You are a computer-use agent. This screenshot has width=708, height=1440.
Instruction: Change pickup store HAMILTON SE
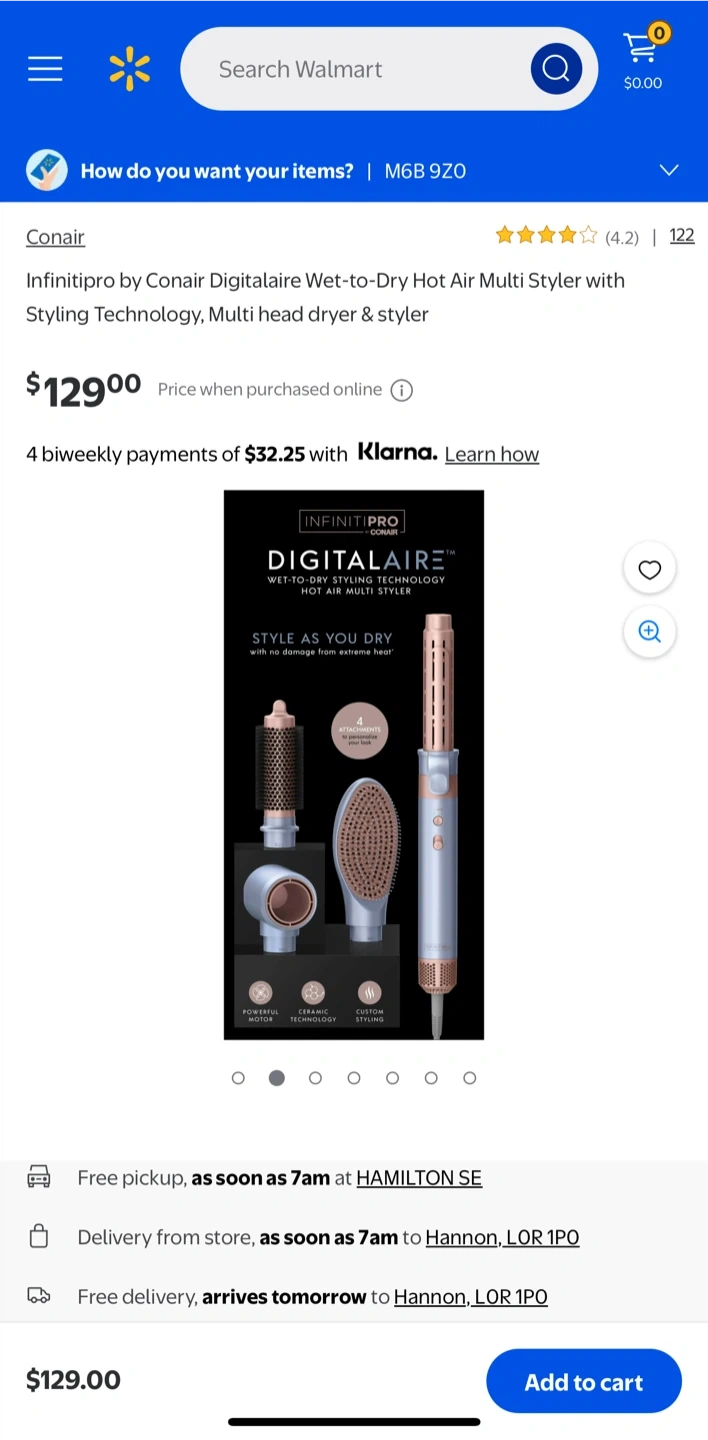tap(419, 1178)
